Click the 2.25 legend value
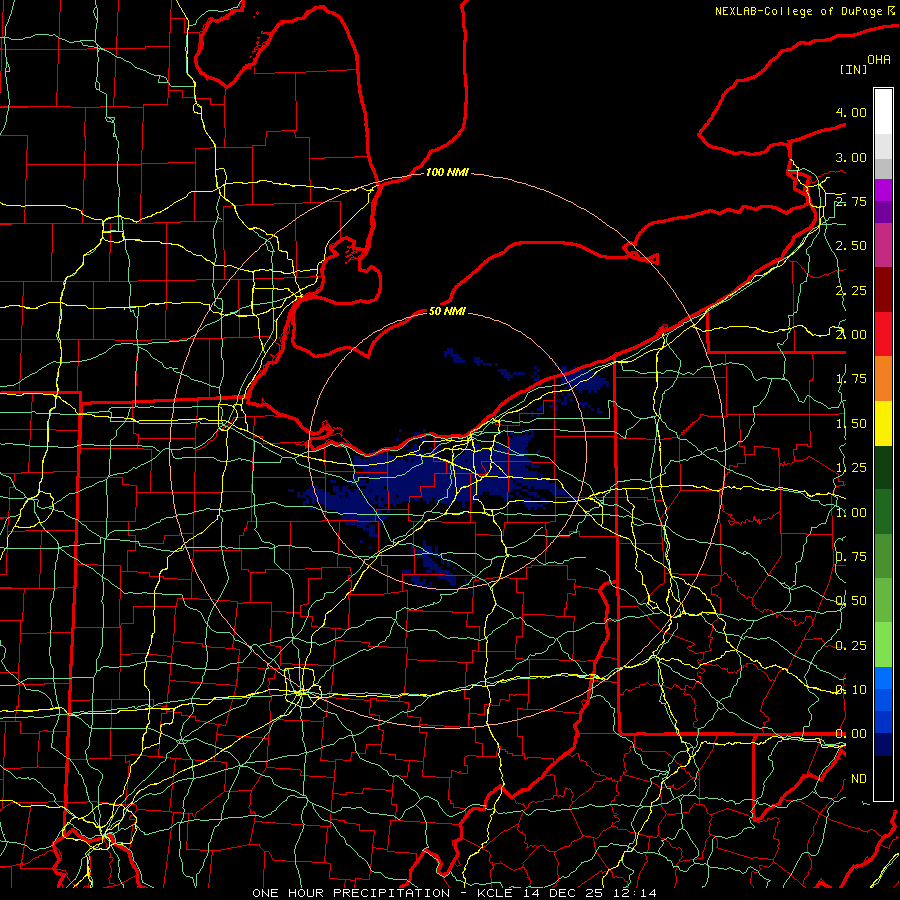The width and height of the screenshot is (900, 900). click(x=851, y=290)
